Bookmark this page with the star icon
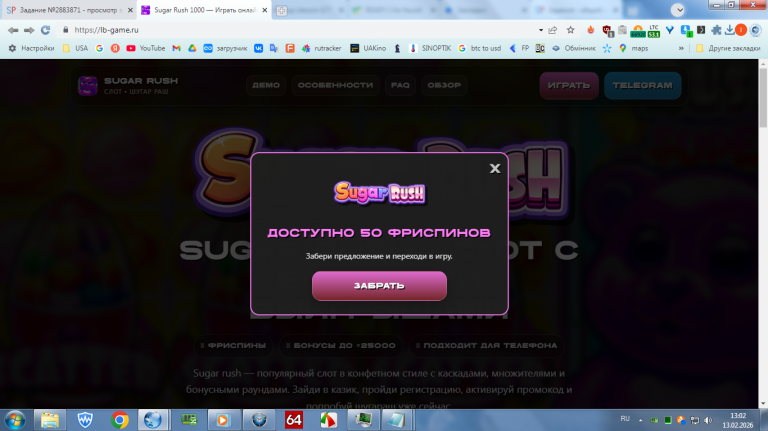Image resolution: width=768 pixels, height=431 pixels. pyautogui.click(x=571, y=30)
